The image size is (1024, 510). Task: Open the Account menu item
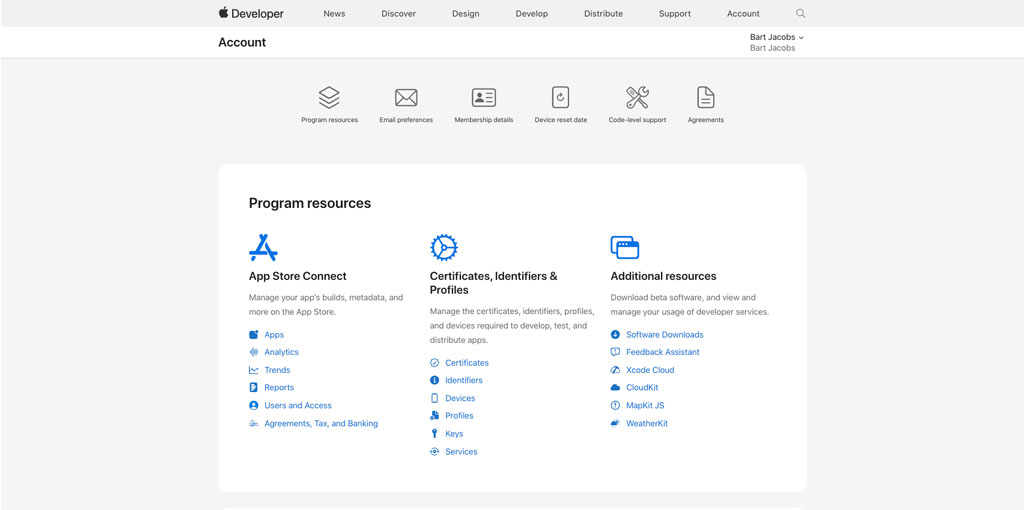pyautogui.click(x=743, y=14)
